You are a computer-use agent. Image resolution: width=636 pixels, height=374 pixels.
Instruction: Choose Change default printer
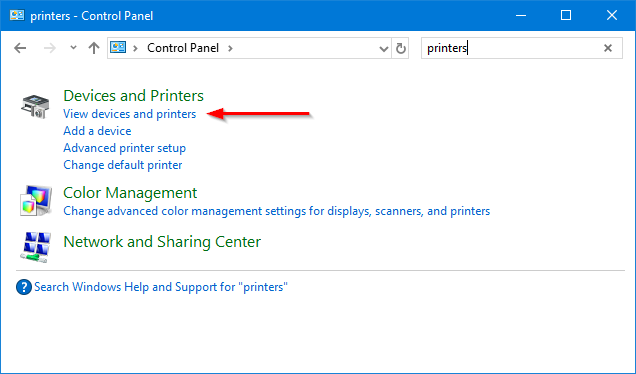(x=122, y=165)
